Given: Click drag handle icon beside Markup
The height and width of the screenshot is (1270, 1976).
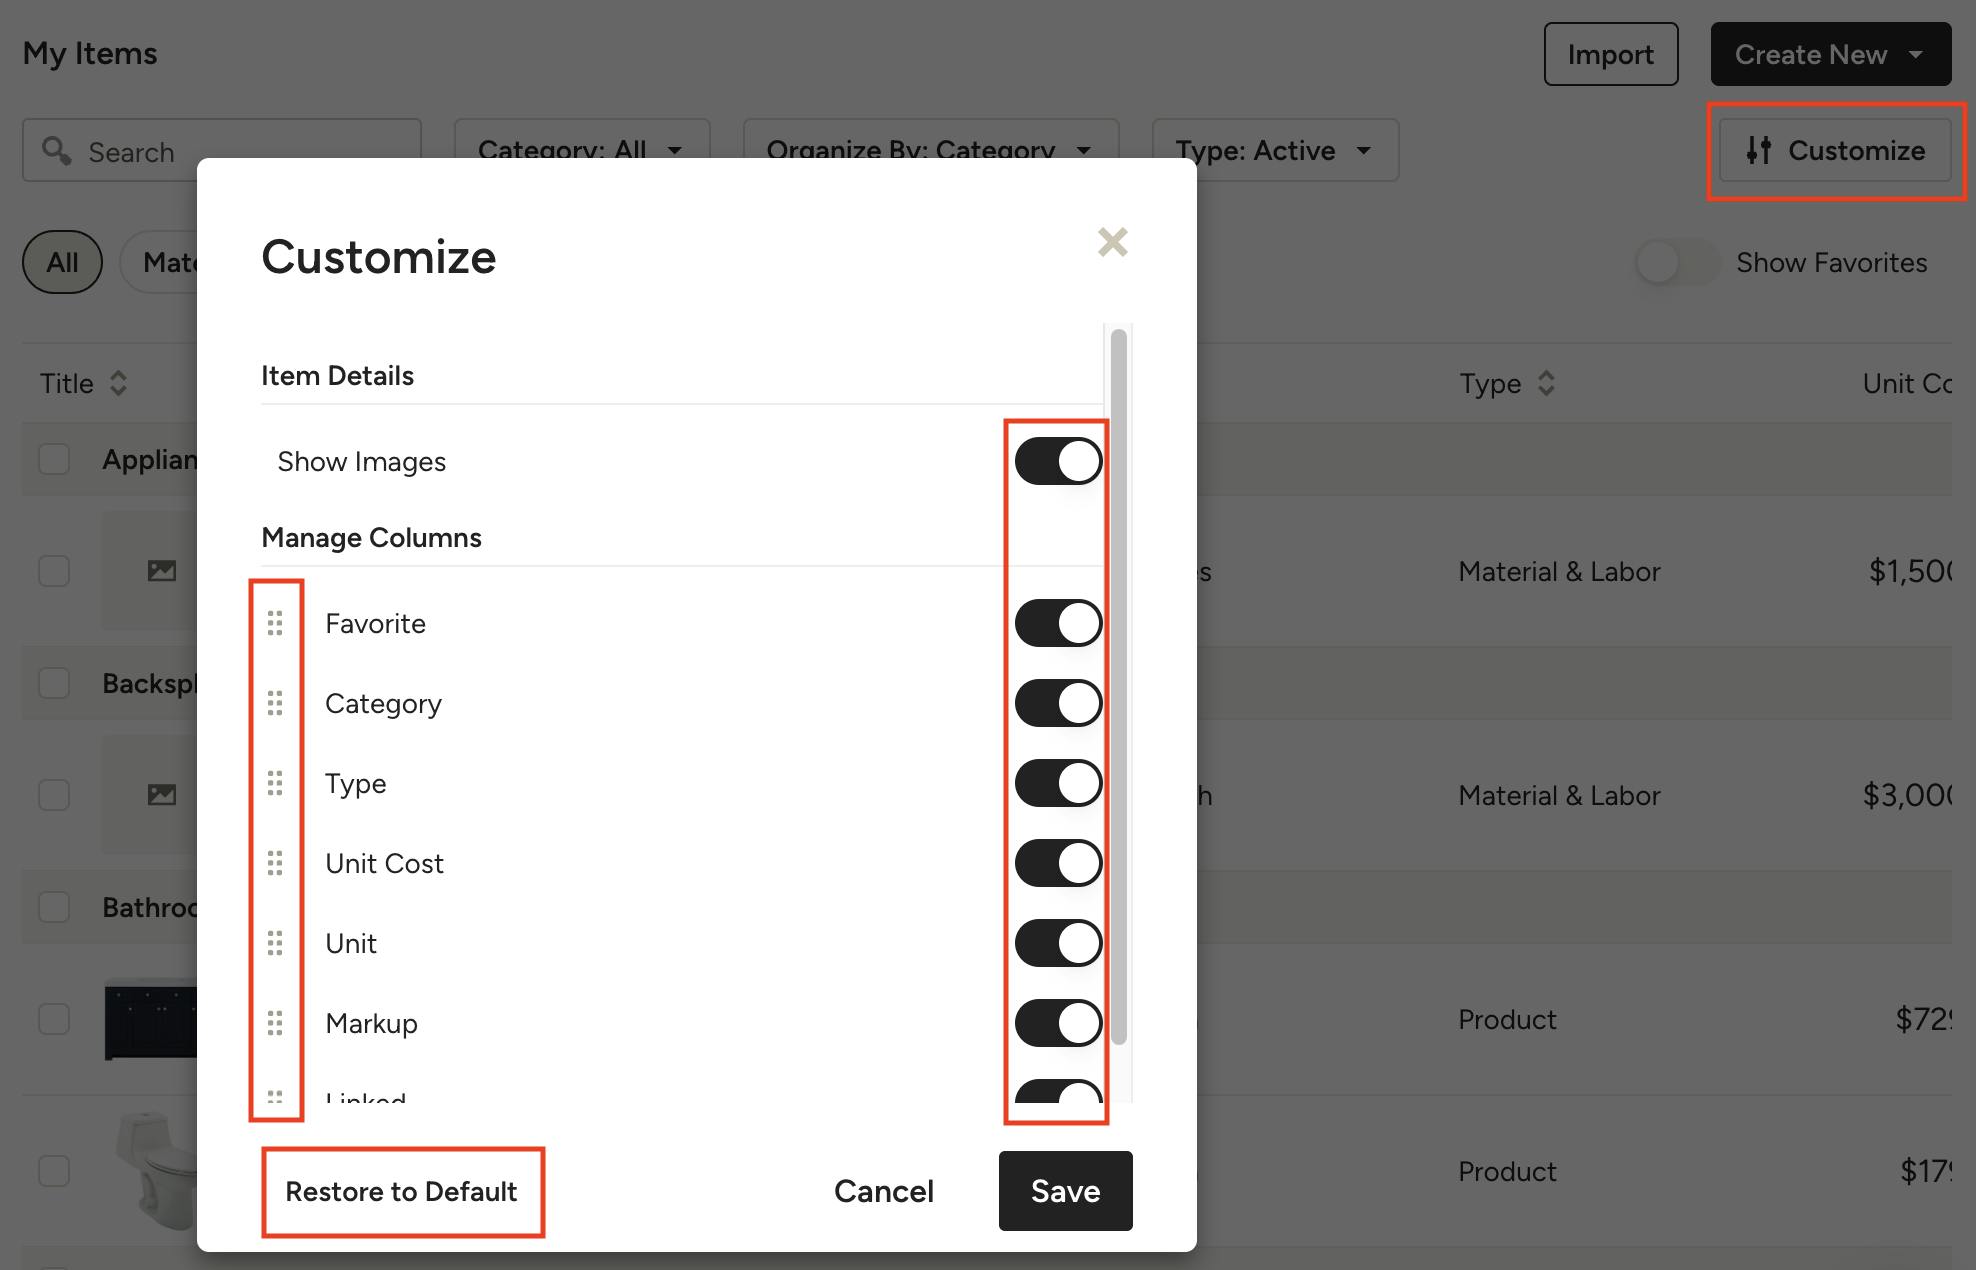Looking at the screenshot, I should click(275, 1023).
